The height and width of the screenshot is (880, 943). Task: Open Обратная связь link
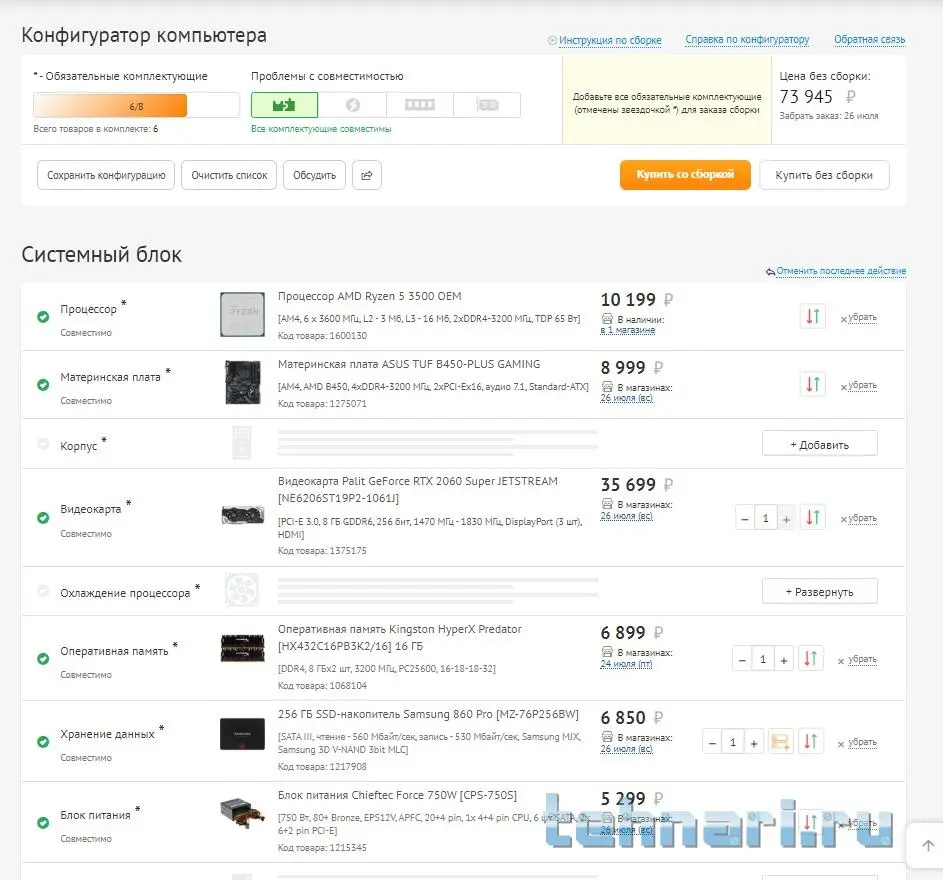coord(869,40)
